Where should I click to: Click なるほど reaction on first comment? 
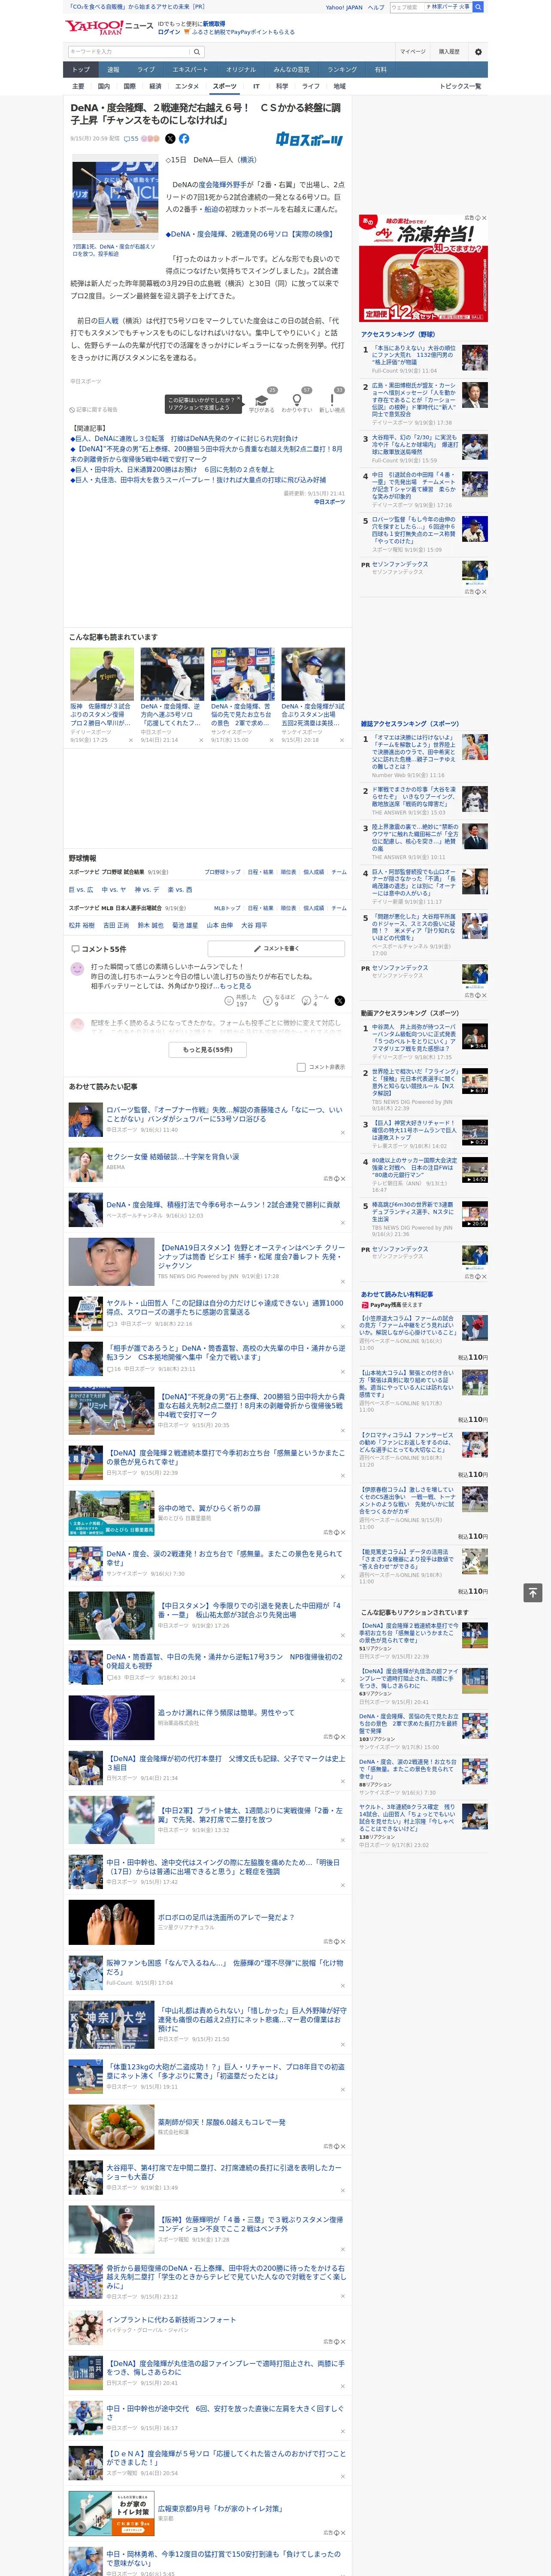[279, 1001]
